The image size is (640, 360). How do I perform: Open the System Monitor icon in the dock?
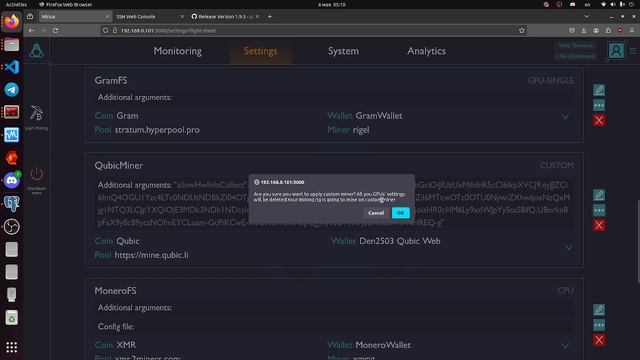[x=11, y=135]
